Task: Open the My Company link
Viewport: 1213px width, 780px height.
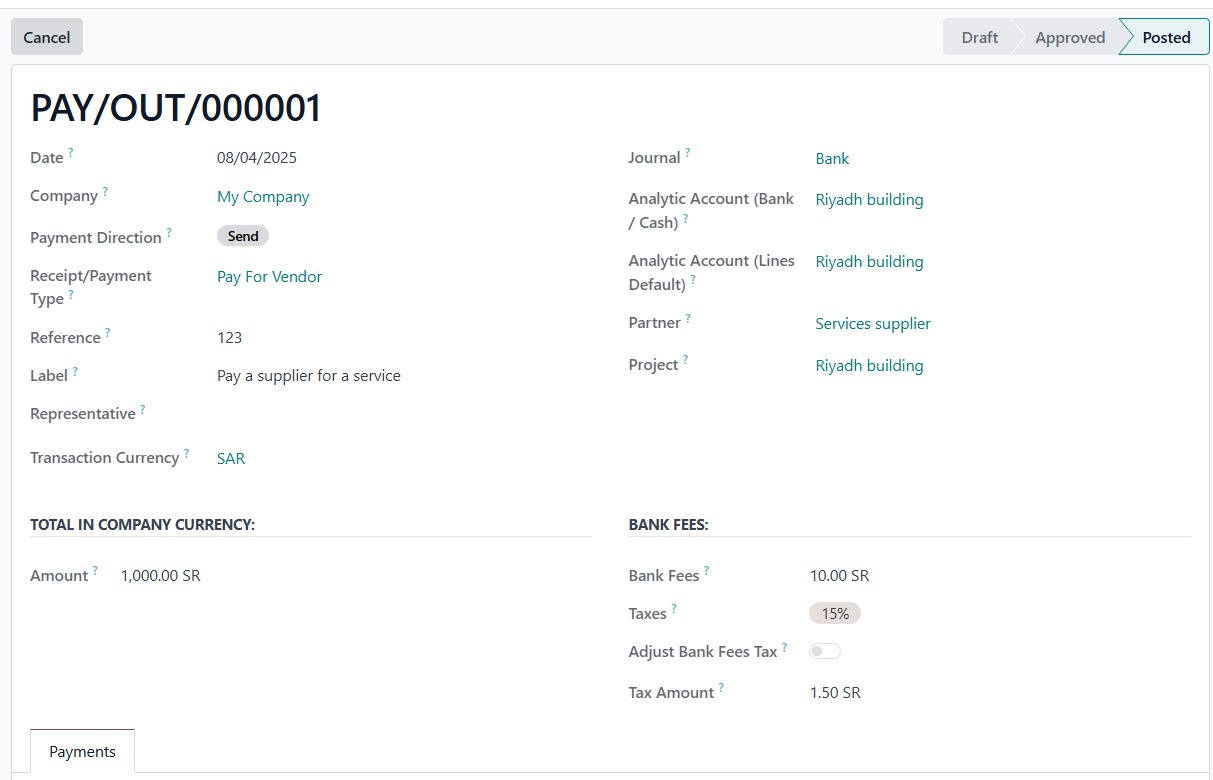Action: 263,197
